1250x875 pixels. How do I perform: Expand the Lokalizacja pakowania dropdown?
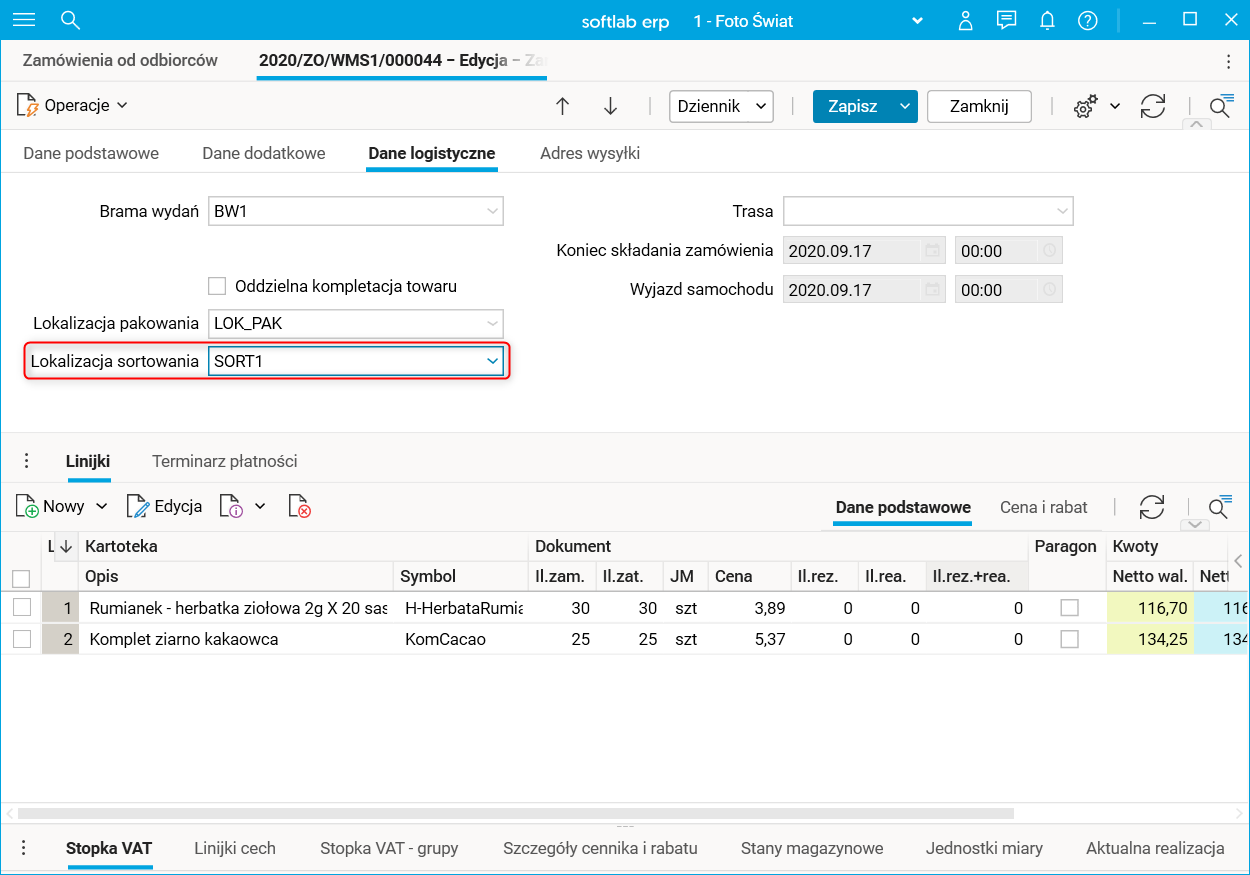coord(492,323)
